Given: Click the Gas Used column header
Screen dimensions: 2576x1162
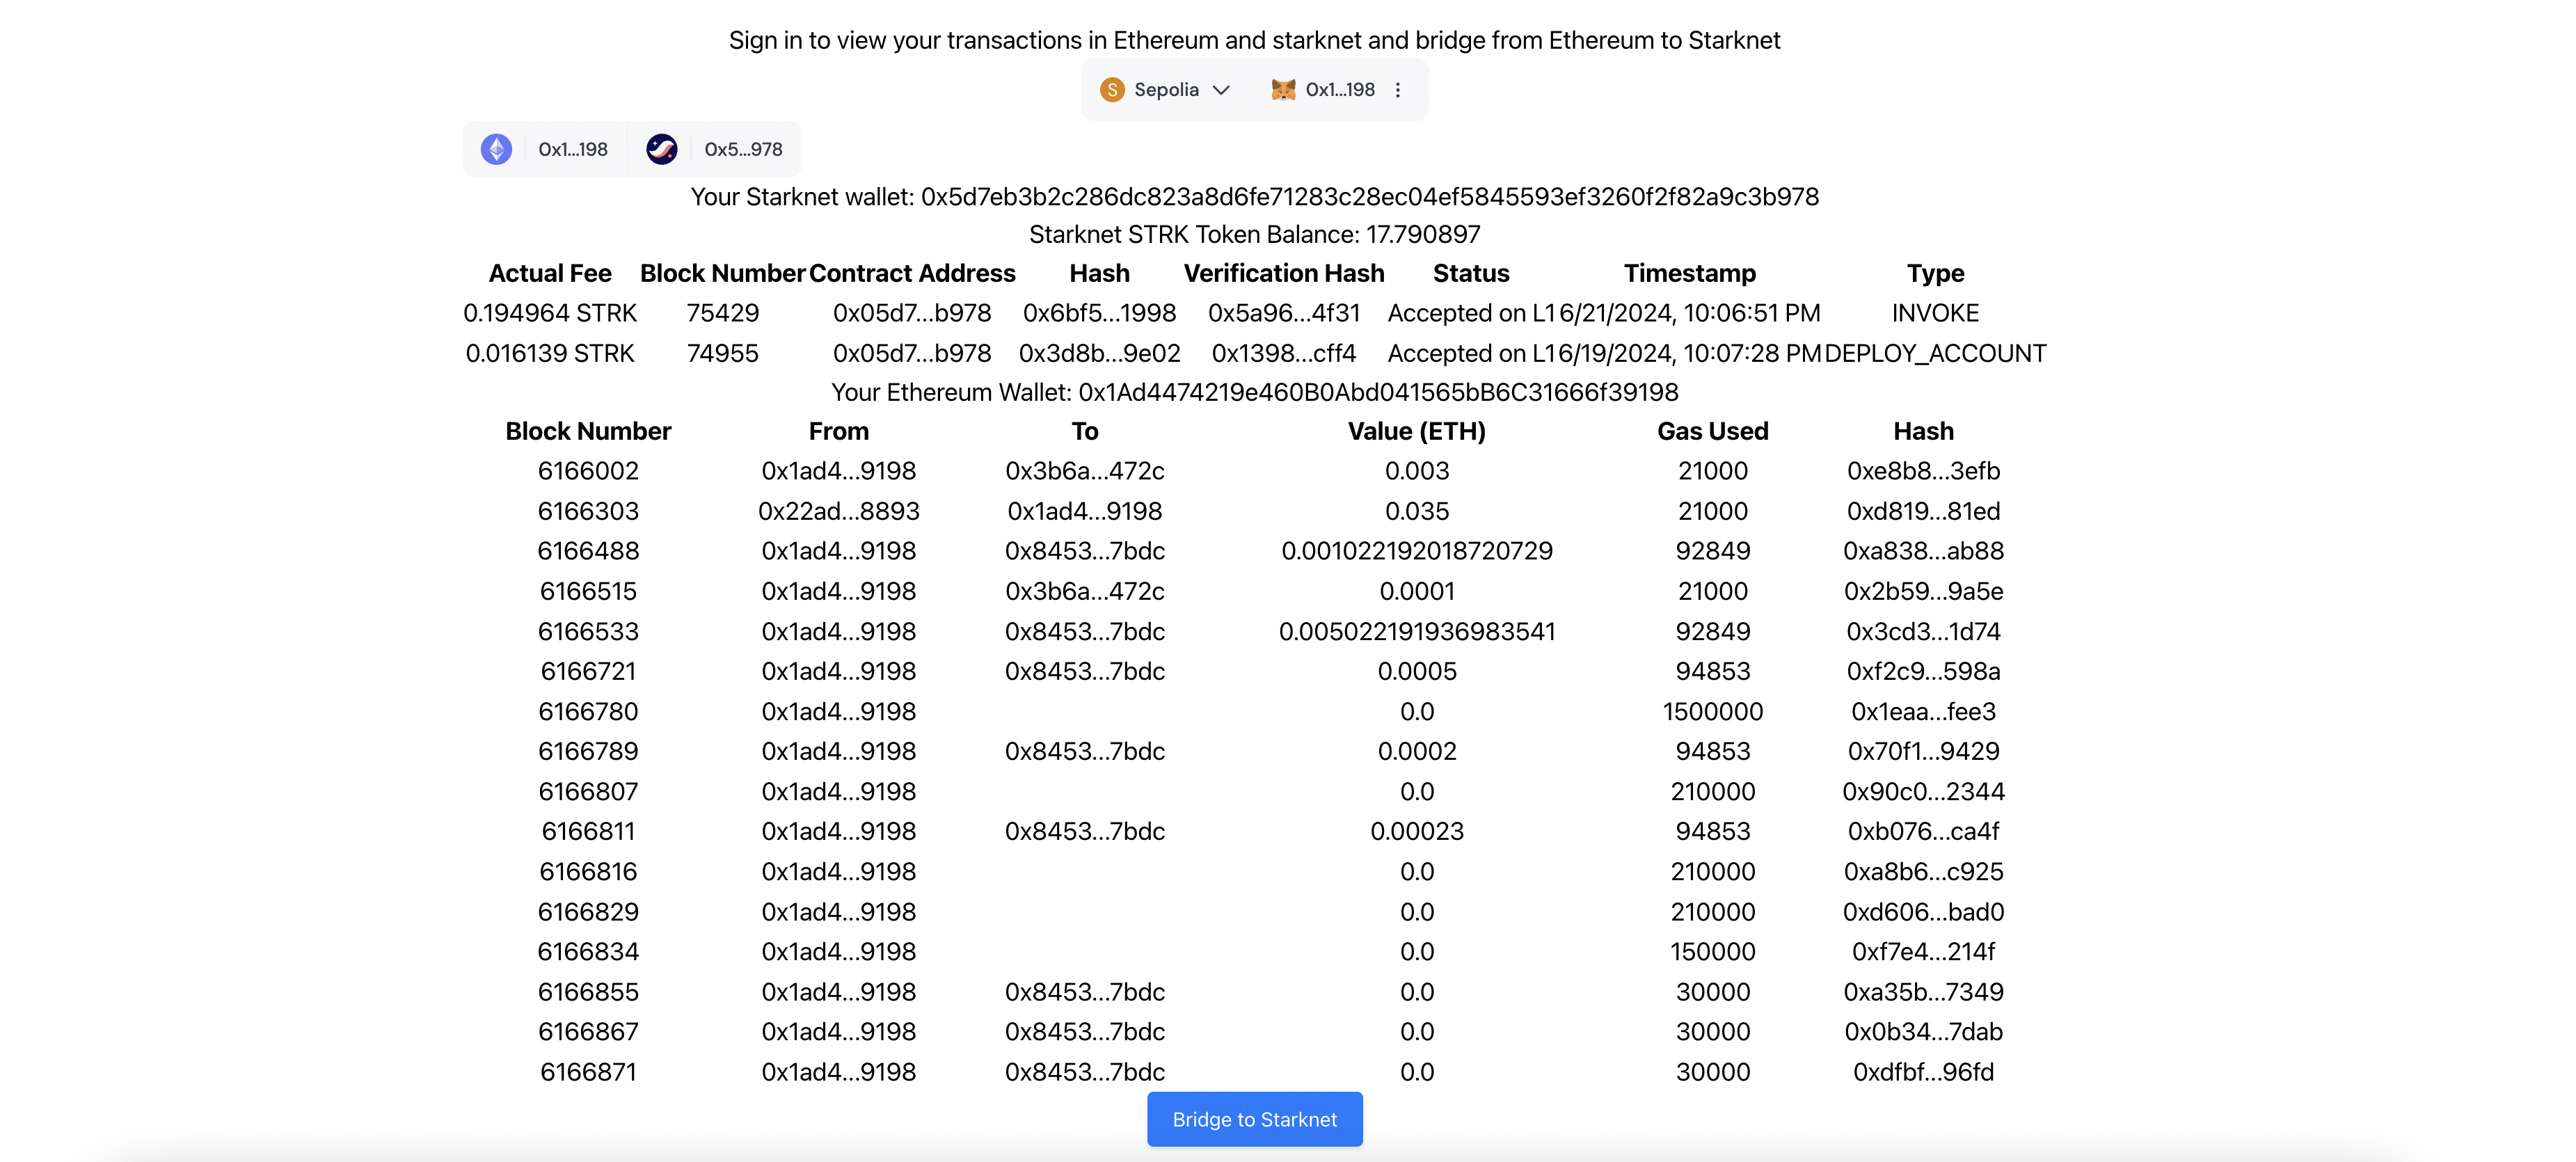Looking at the screenshot, I should (x=1712, y=431).
